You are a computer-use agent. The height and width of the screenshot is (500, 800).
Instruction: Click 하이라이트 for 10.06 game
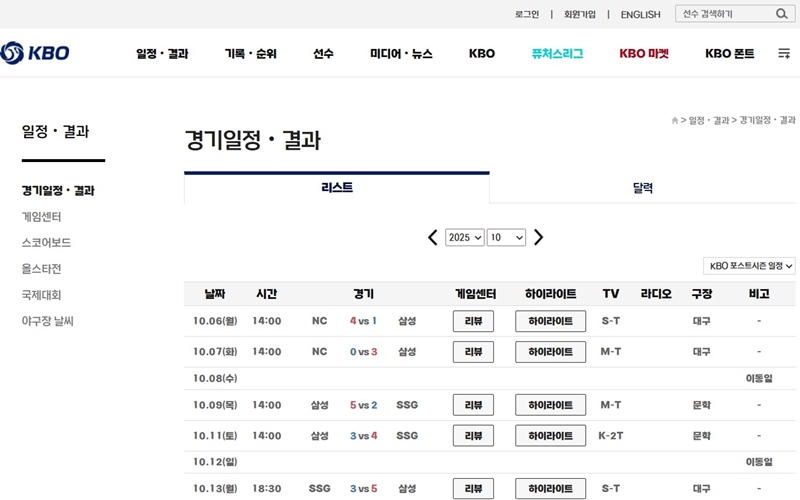point(550,321)
